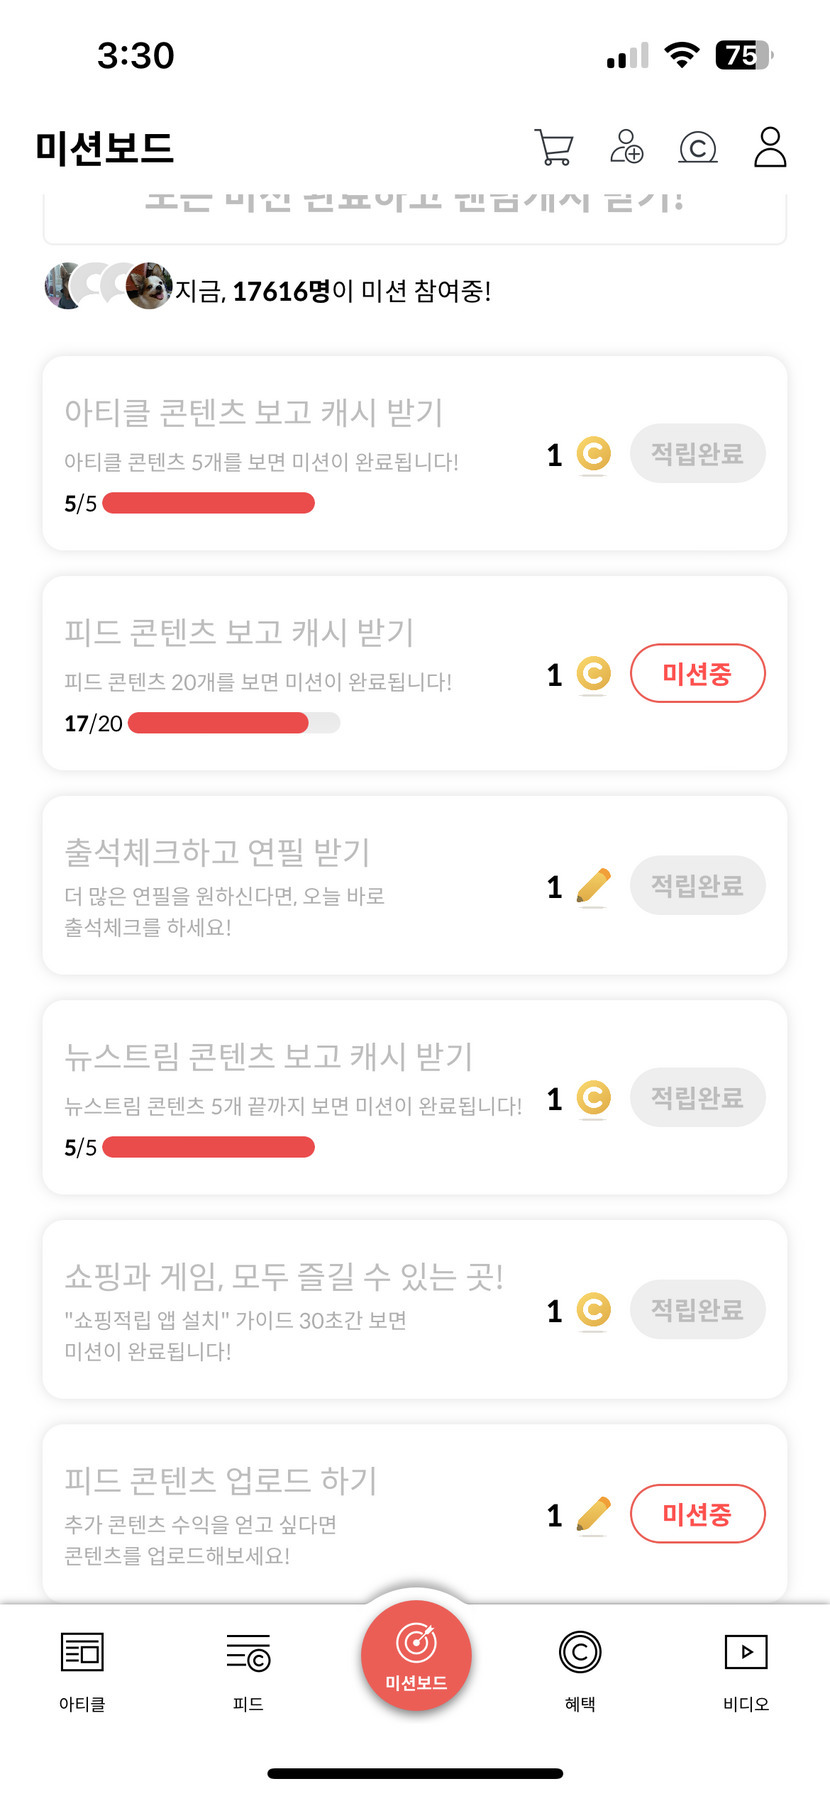This screenshot has height=1796, width=830.
Task: Tap the coin icon on 뉴스트림 mission
Action: (594, 1098)
